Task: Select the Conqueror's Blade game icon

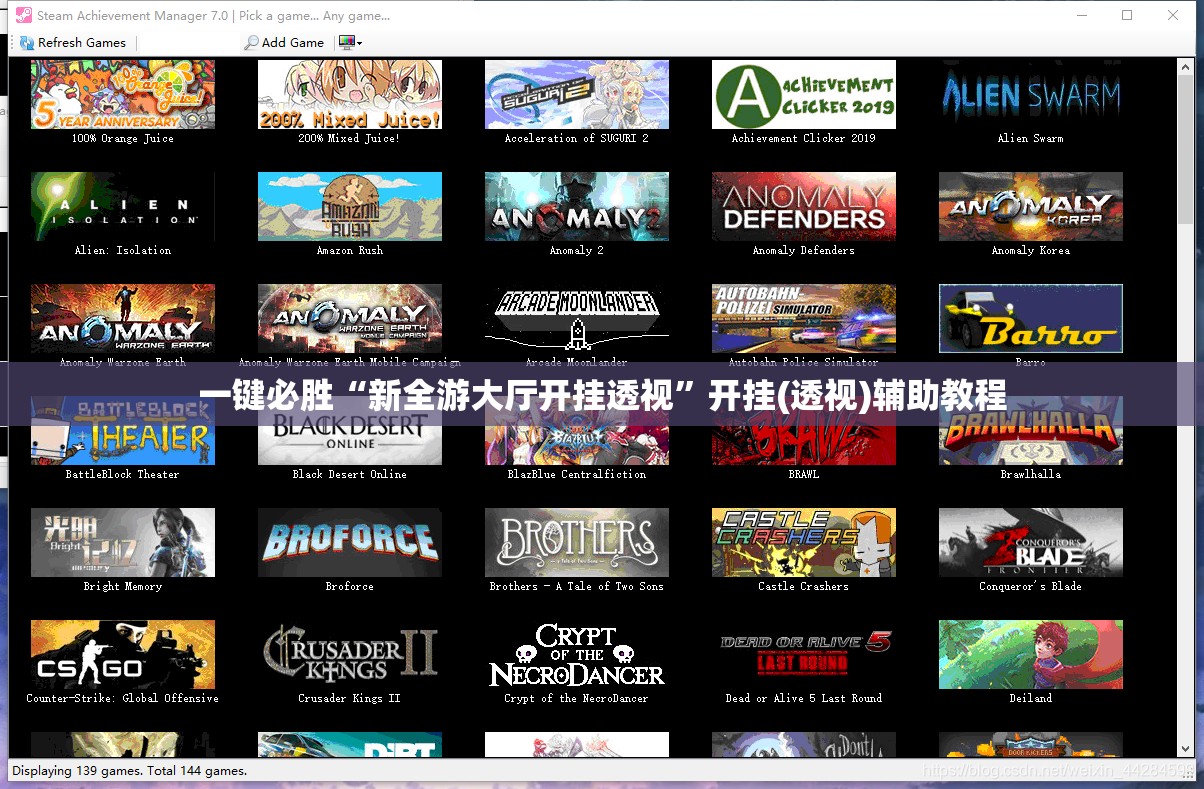Action: (x=1031, y=542)
